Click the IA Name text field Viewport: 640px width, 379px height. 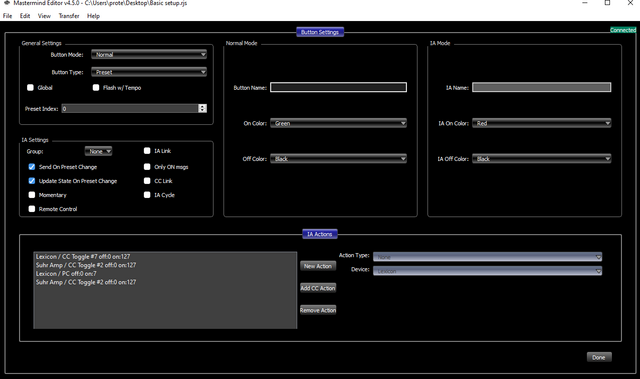coord(542,87)
